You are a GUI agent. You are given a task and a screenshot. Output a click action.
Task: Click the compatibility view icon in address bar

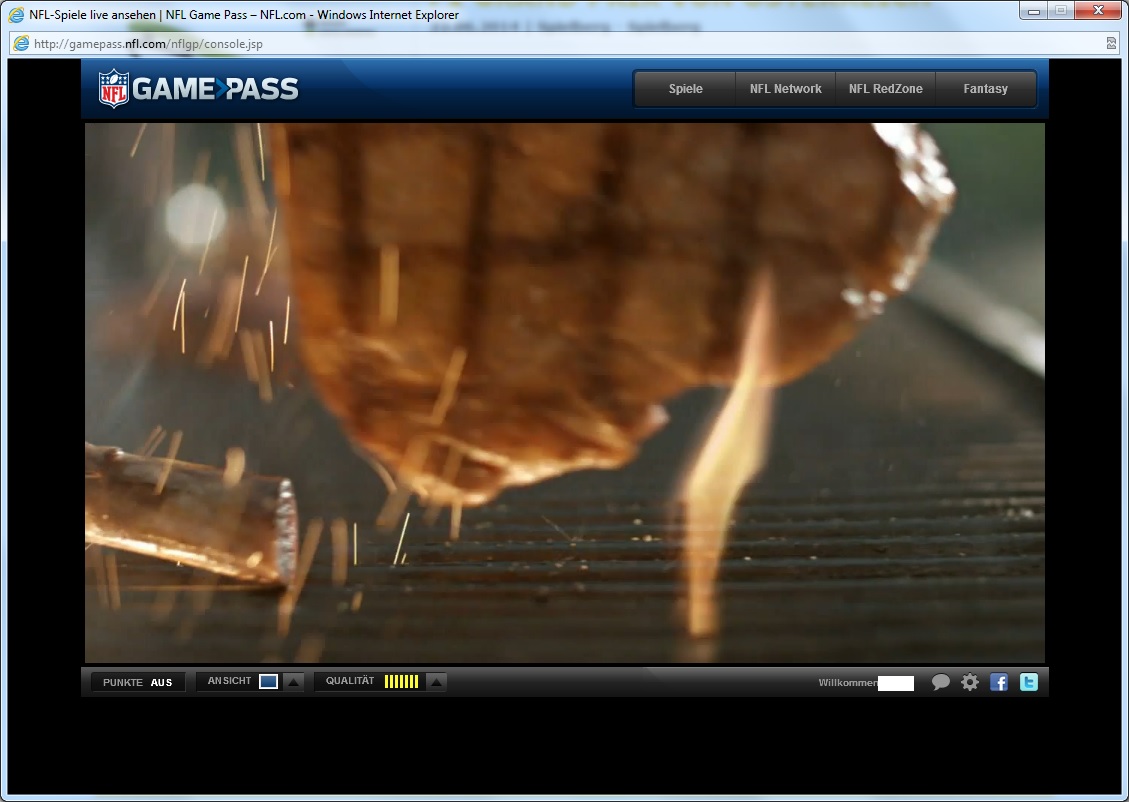click(1111, 44)
